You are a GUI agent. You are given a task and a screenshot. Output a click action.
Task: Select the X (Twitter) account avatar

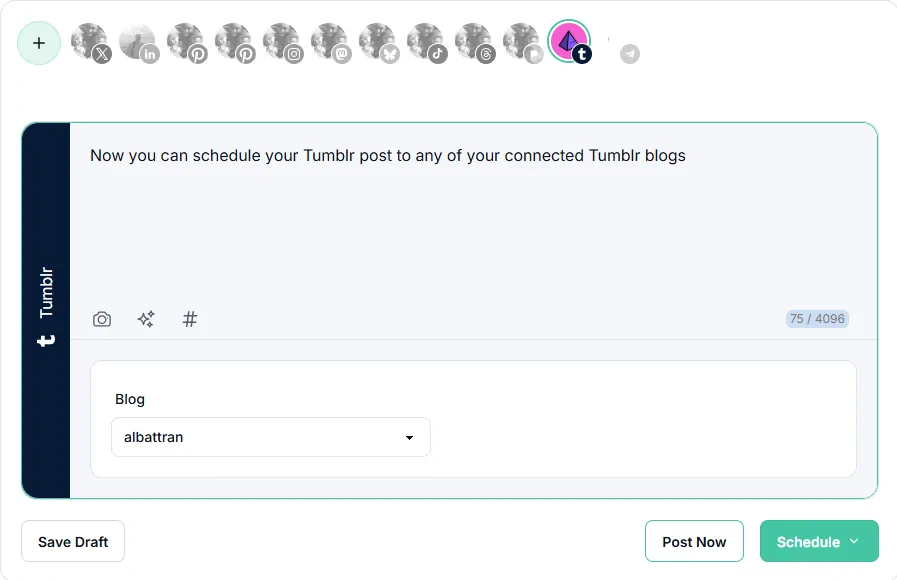[90, 43]
